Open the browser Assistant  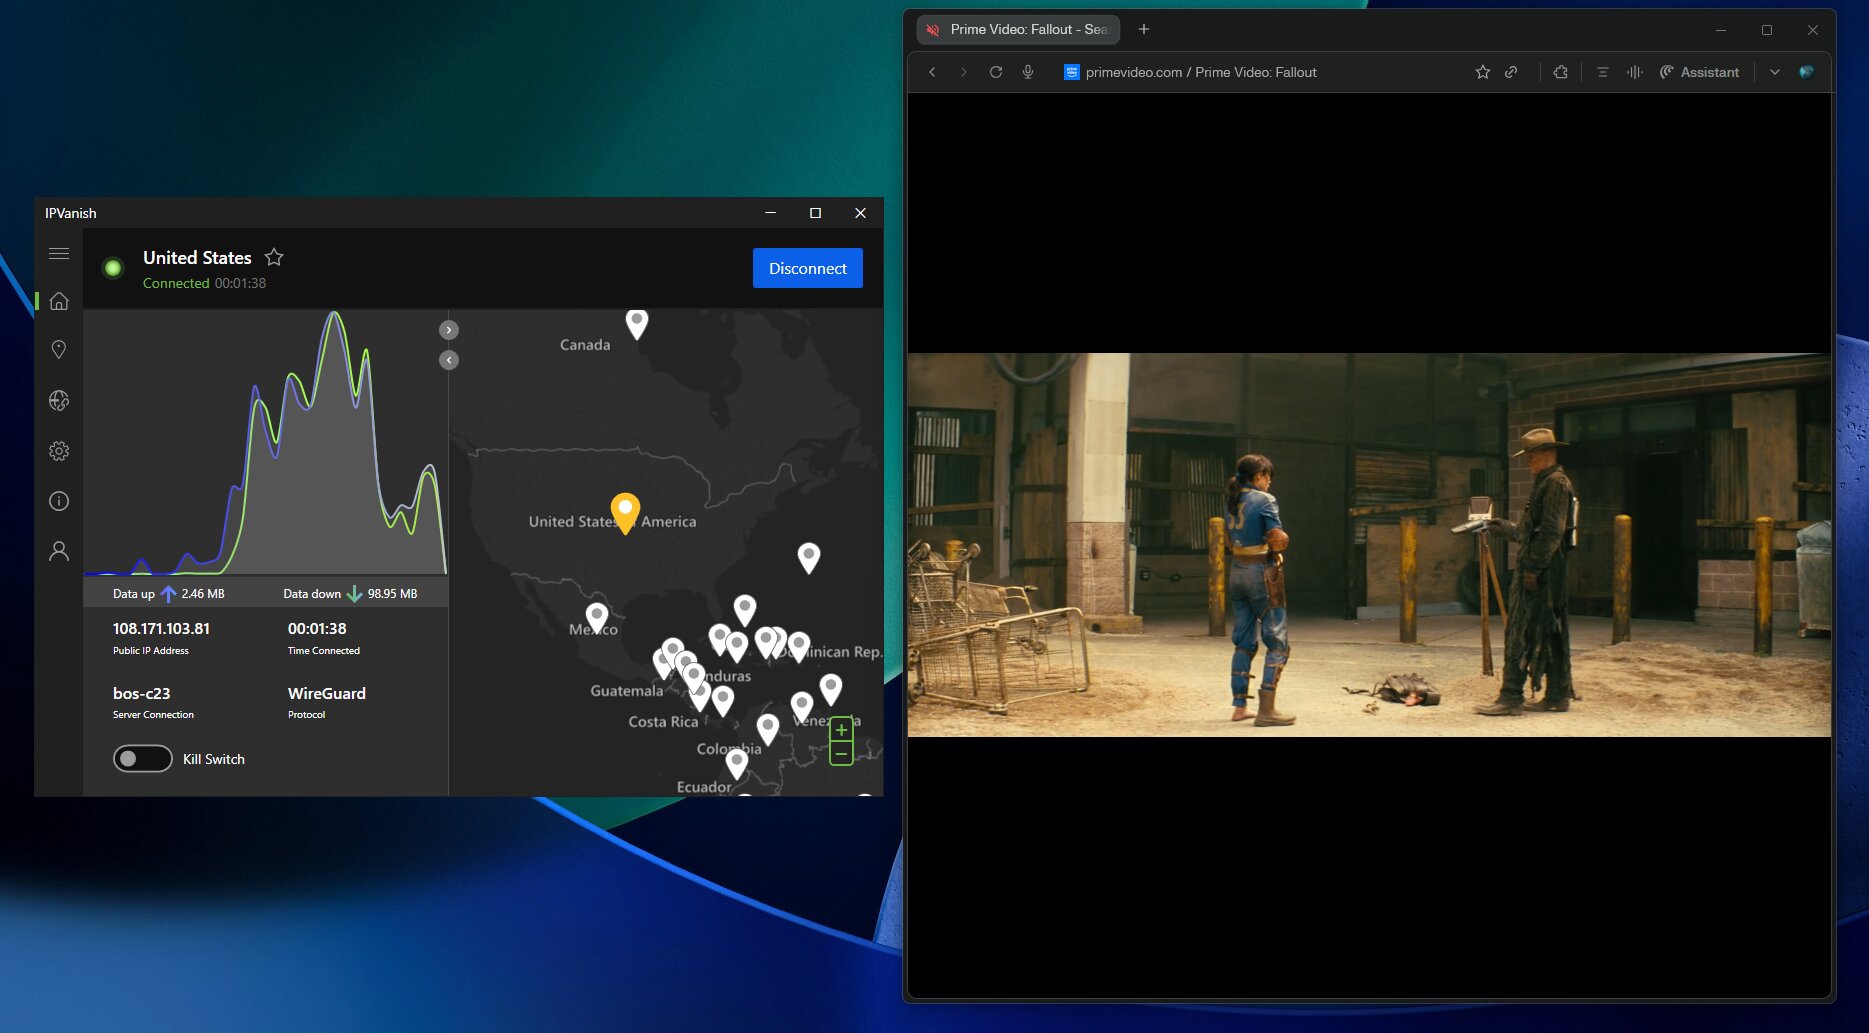(x=1699, y=72)
